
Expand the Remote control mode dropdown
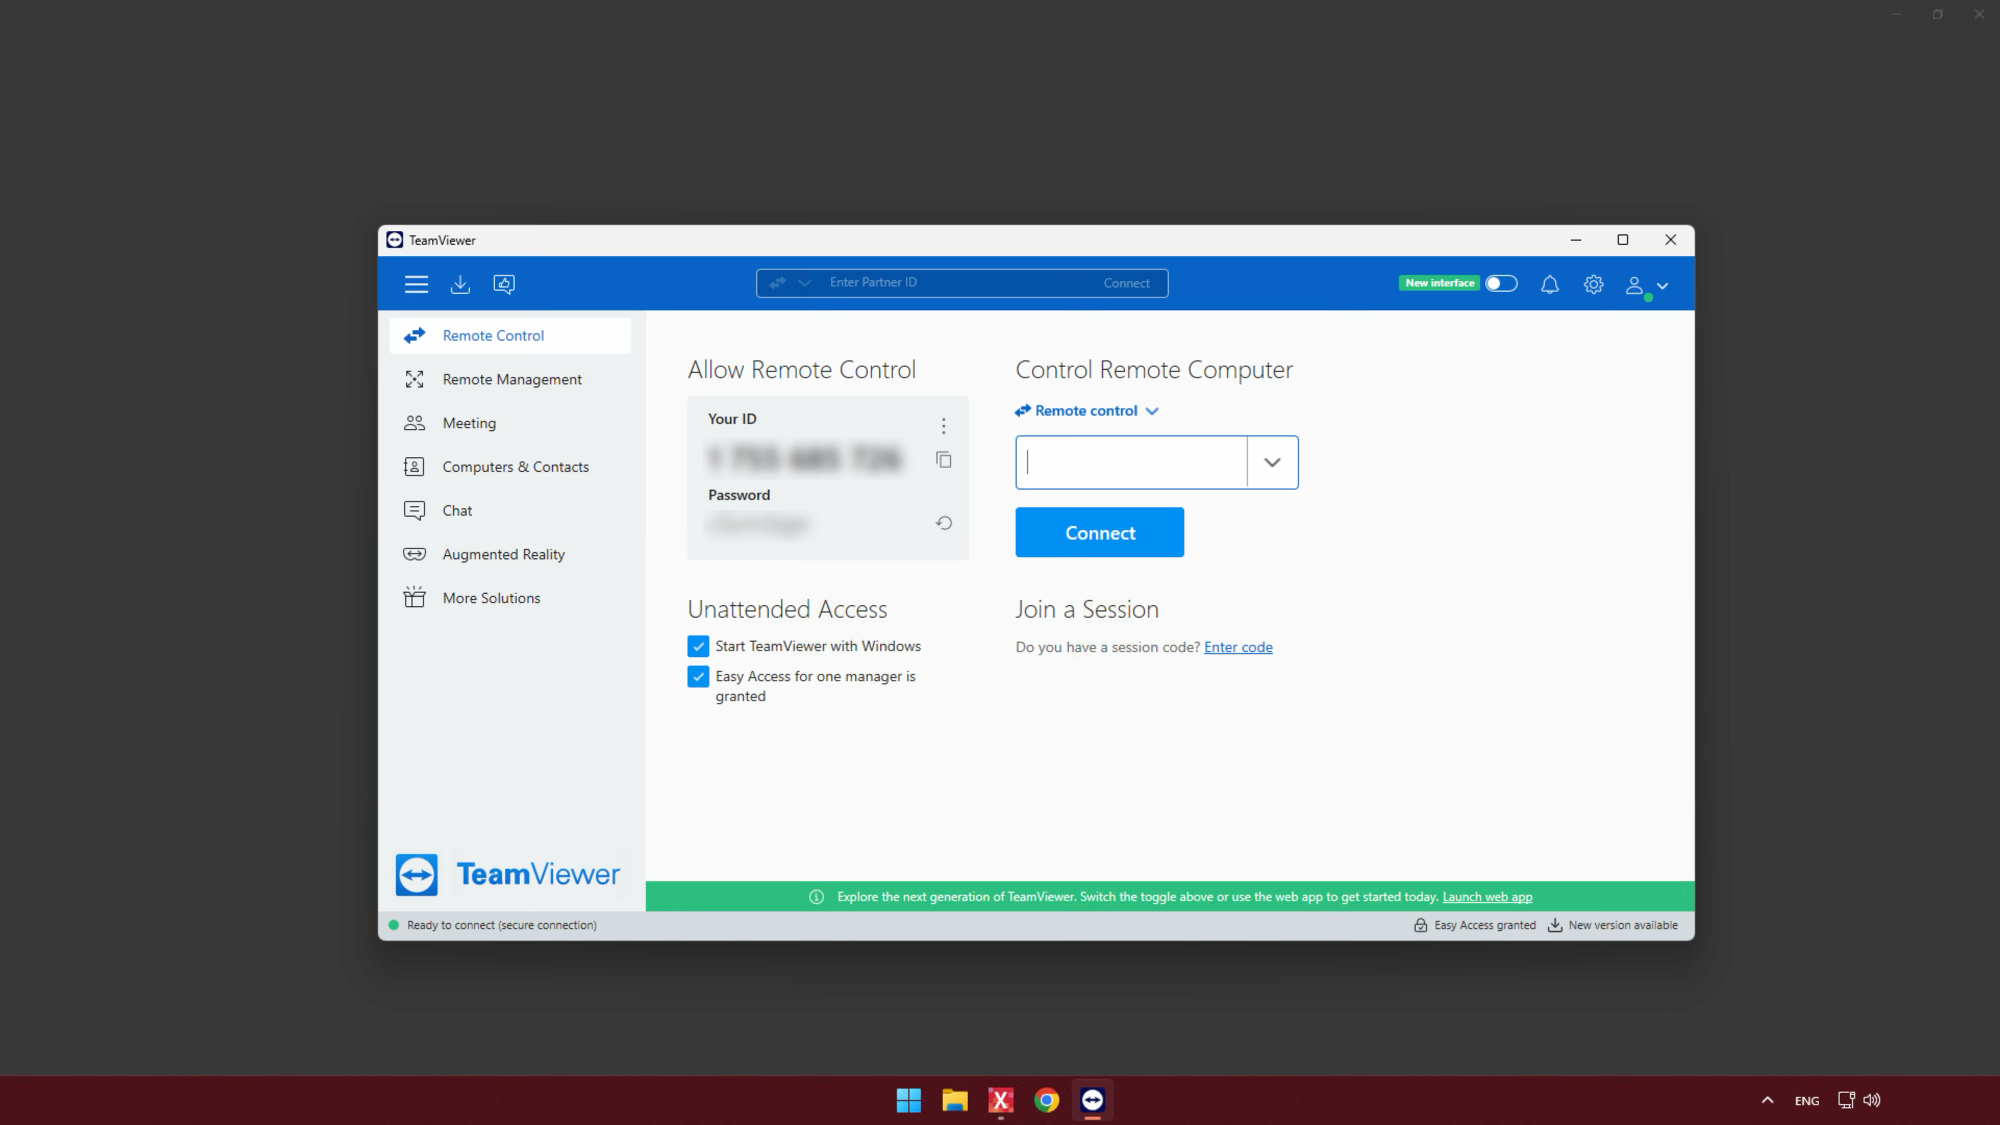(1087, 411)
